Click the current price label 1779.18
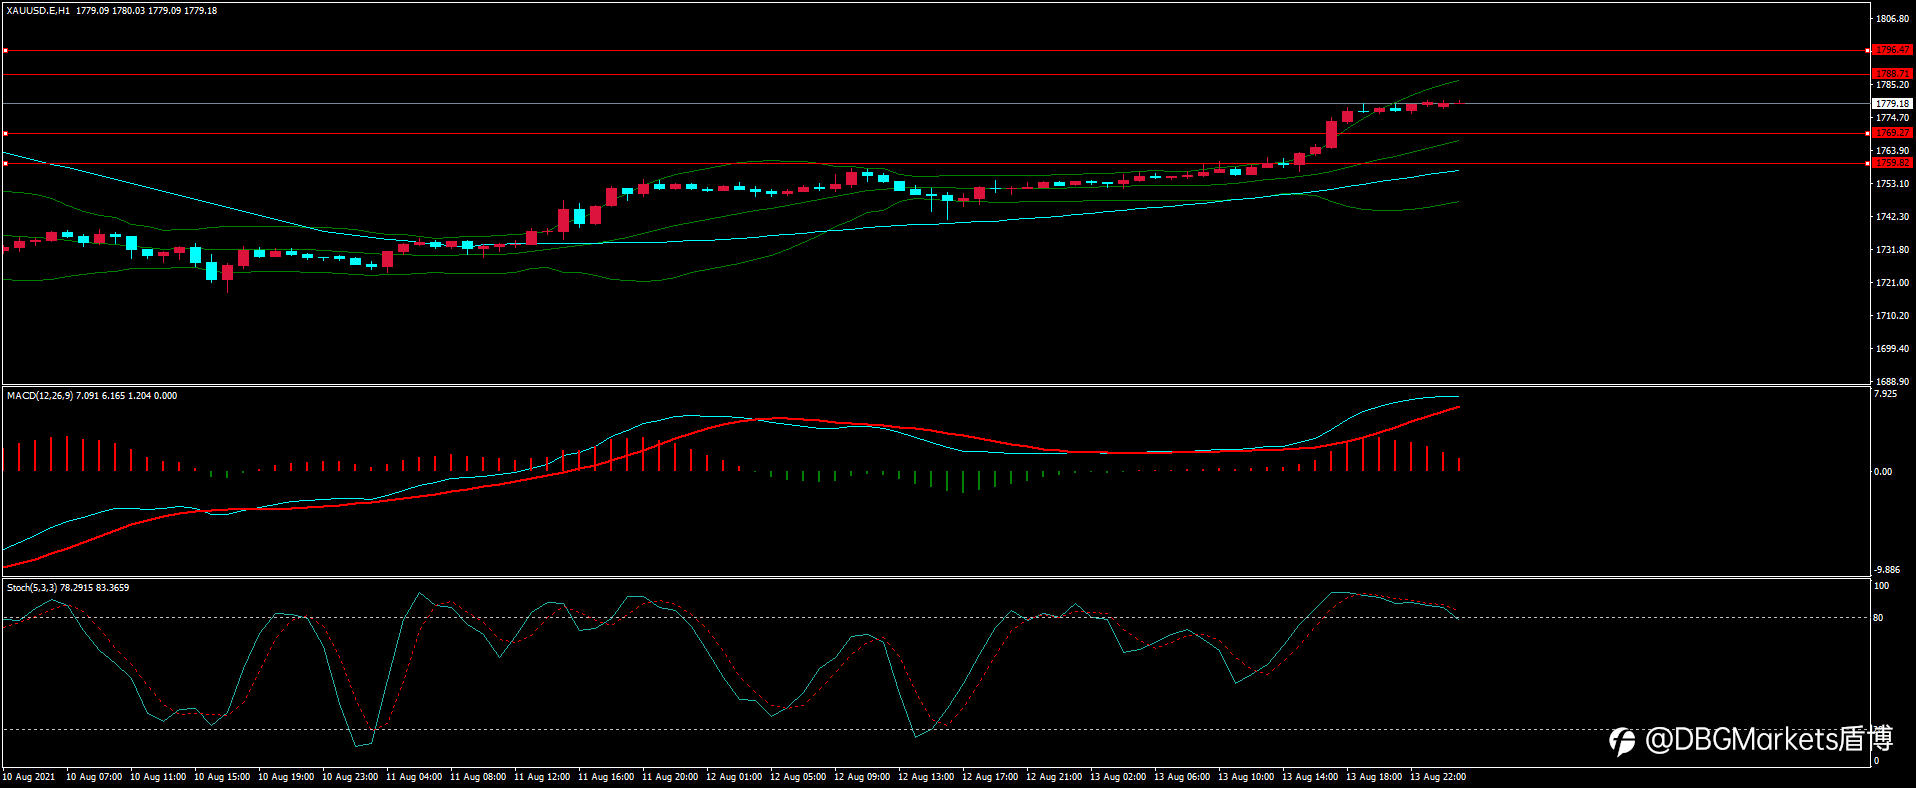This screenshot has height=788, width=1916. (1892, 104)
